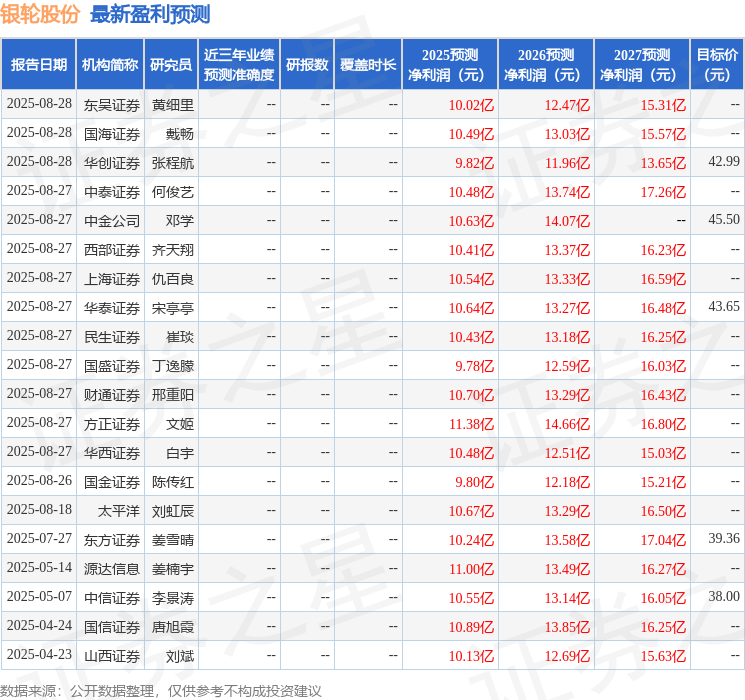Image resolution: width=745 pixels, height=700 pixels.
Task: Select the 机构简称 column header
Action: [110, 65]
